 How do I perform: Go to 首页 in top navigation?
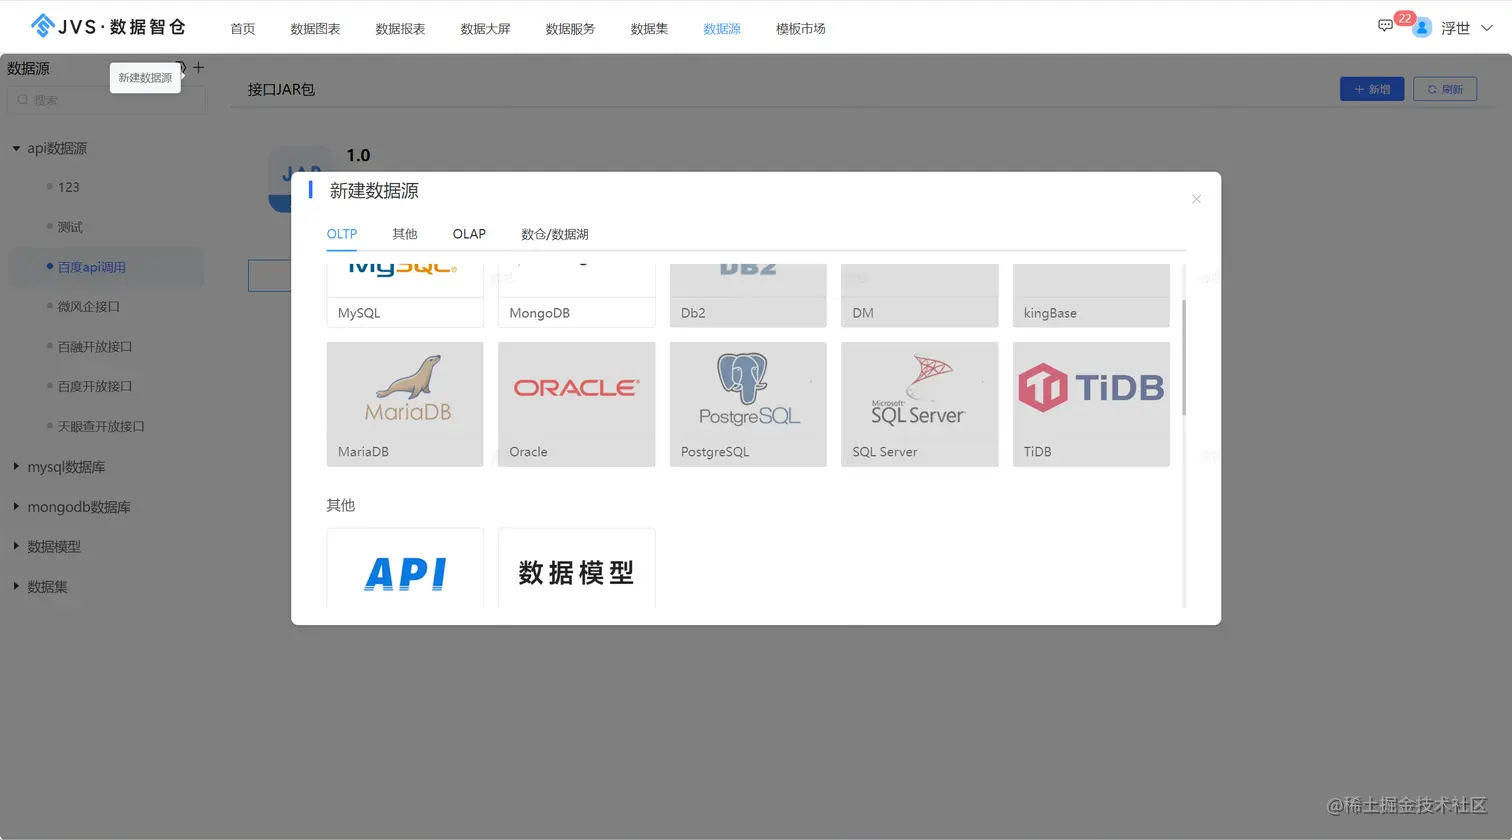[243, 29]
